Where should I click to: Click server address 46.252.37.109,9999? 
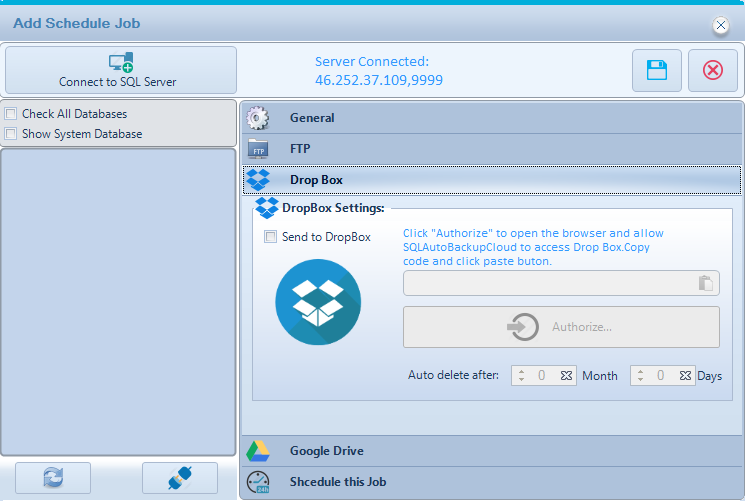pos(379,80)
